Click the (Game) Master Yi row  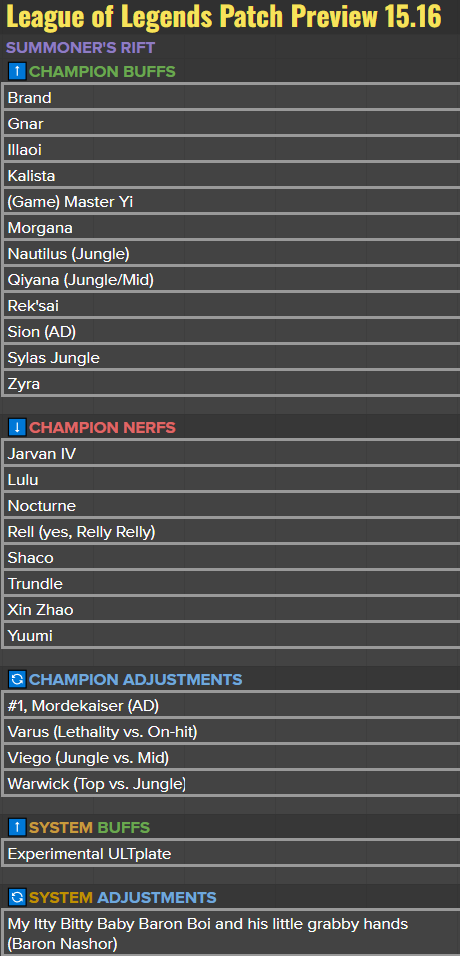231,202
